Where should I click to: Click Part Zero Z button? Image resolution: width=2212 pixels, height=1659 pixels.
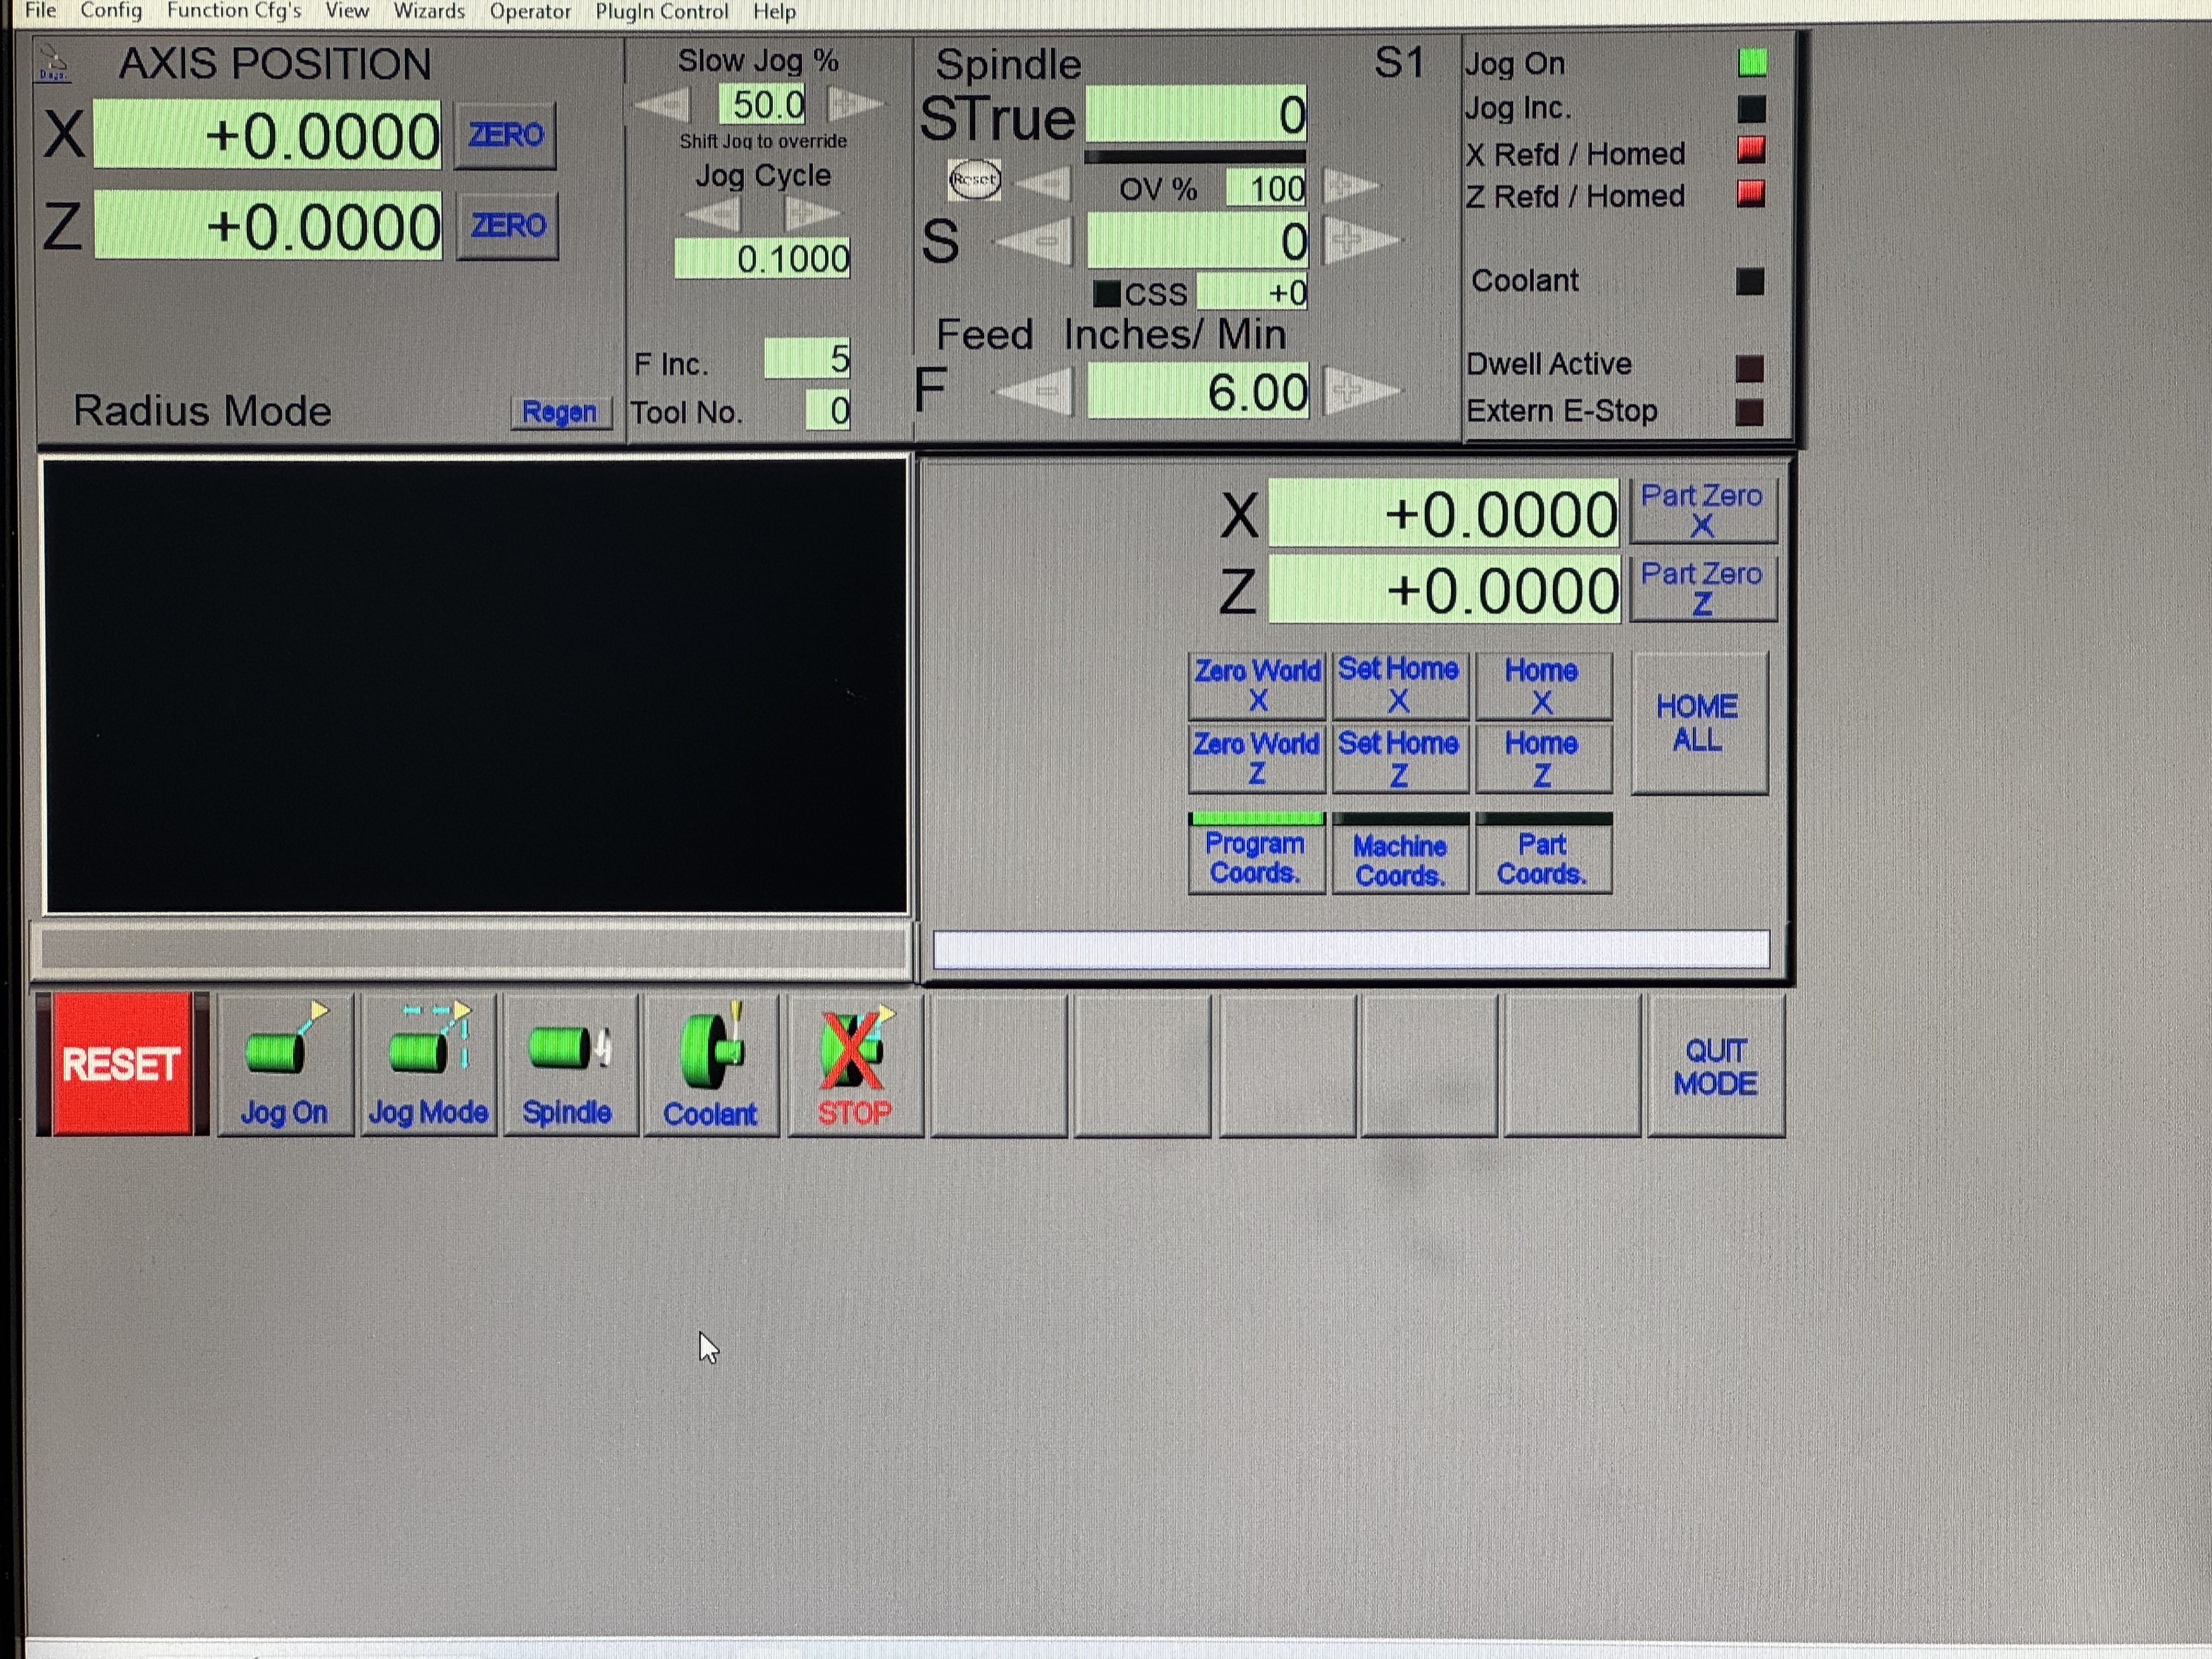(1703, 589)
